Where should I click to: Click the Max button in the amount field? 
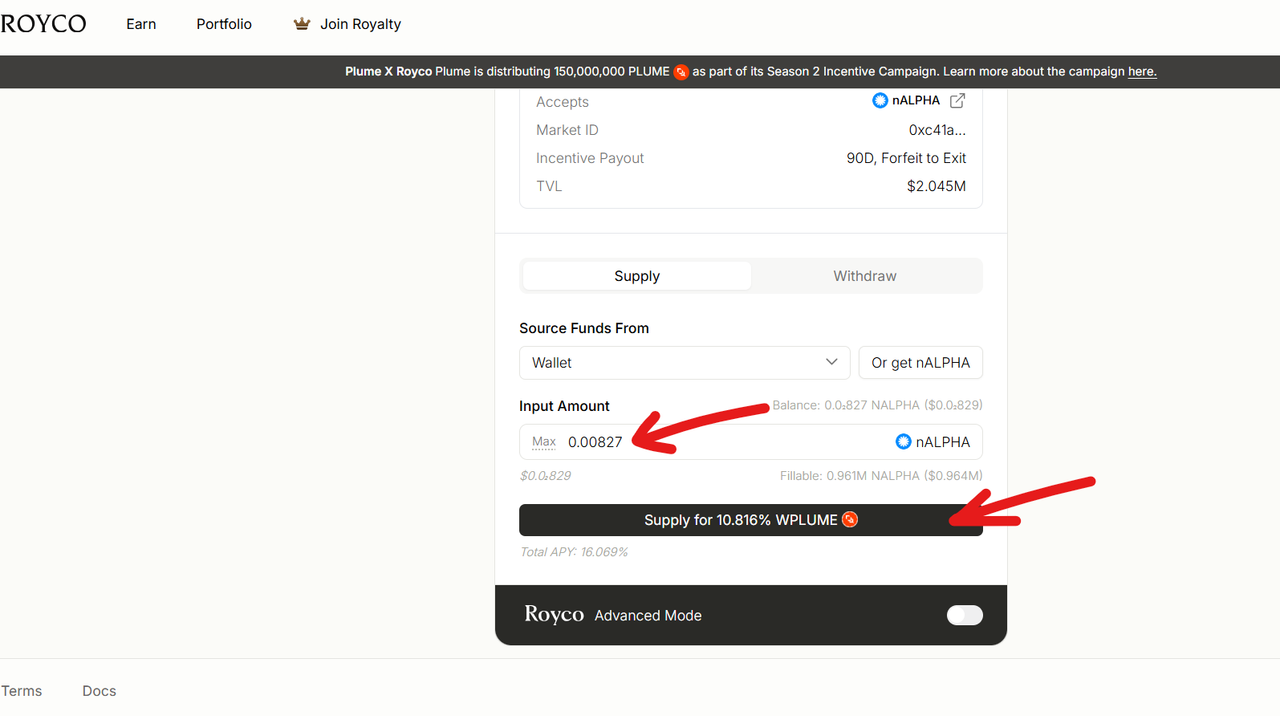coord(544,442)
